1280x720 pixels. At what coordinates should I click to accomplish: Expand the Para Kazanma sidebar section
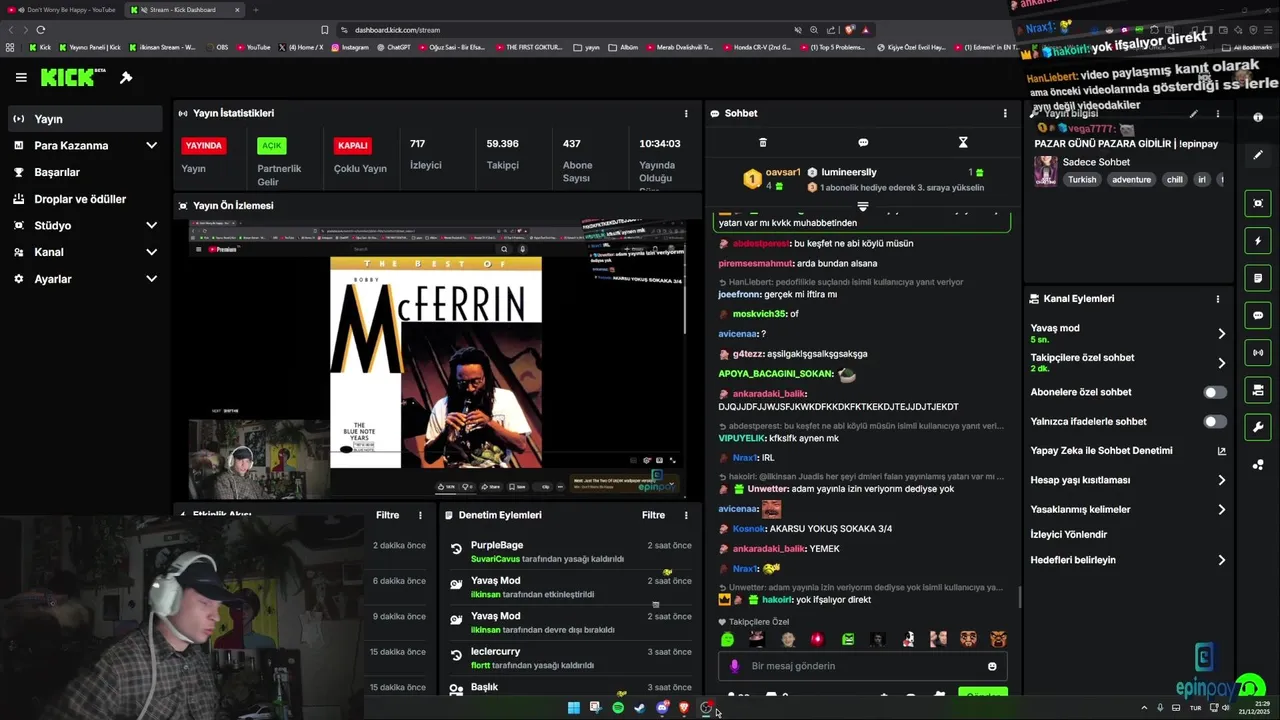[x=151, y=145]
